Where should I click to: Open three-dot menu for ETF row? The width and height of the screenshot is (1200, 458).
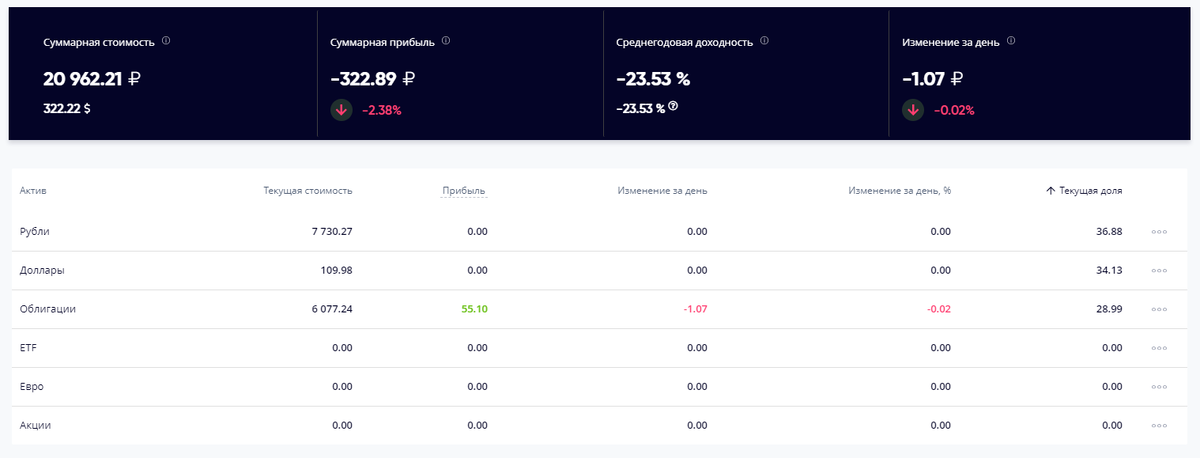(x=1159, y=348)
